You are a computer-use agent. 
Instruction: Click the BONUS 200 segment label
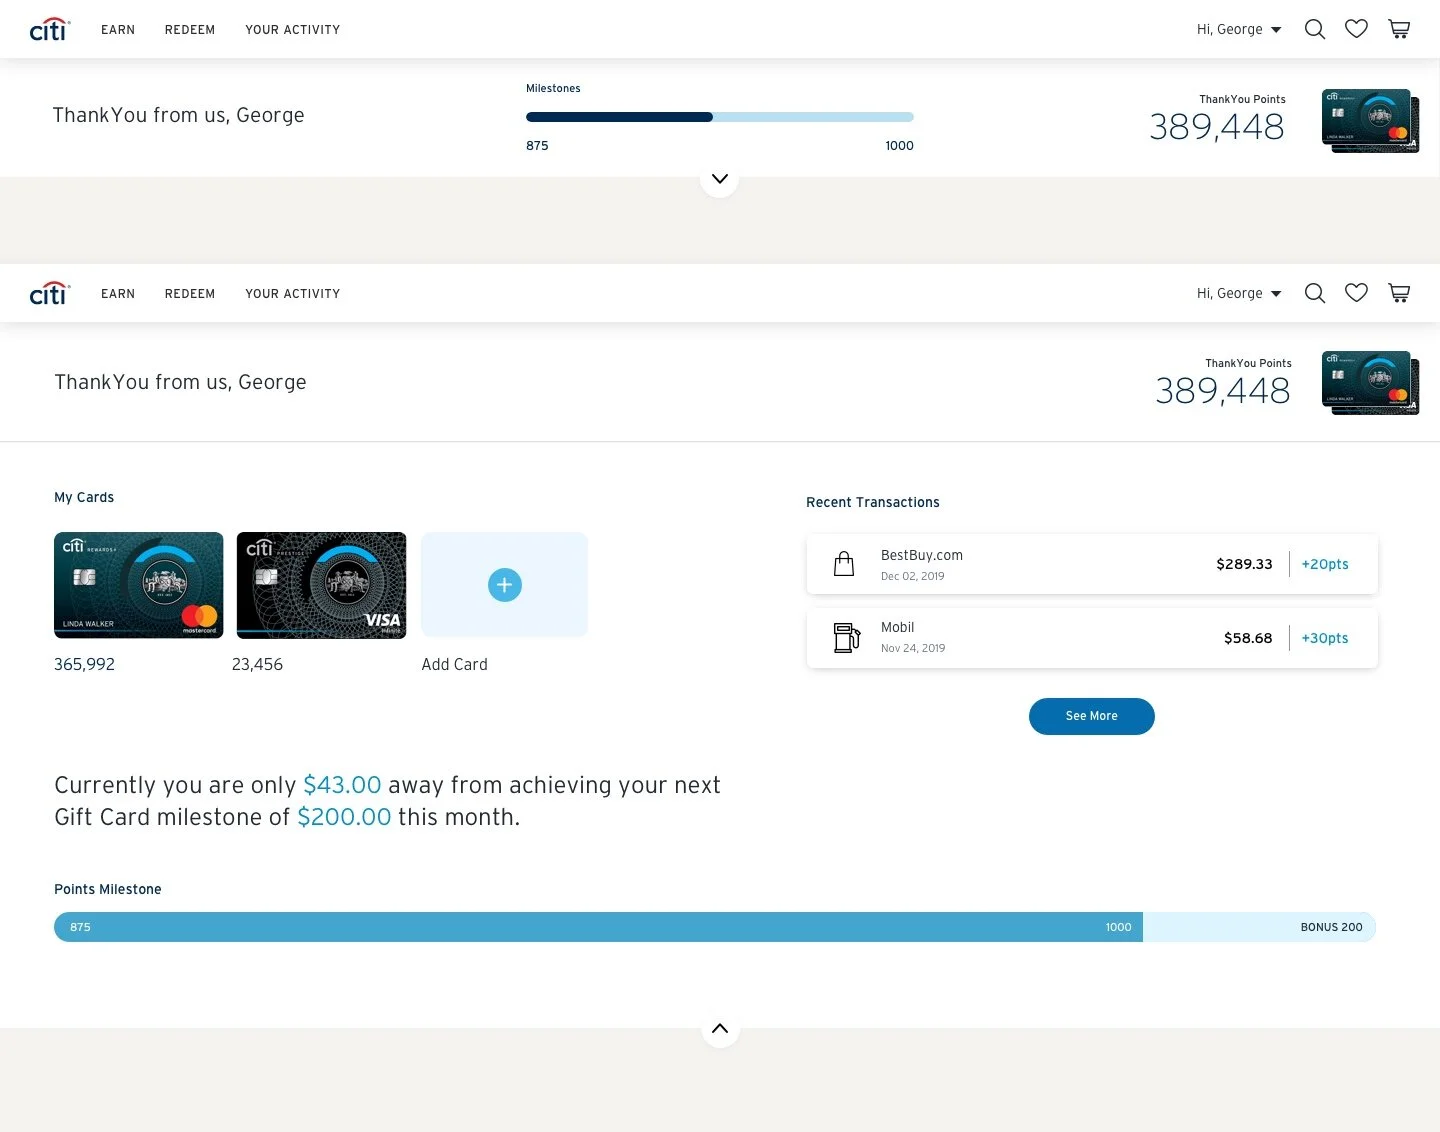[1332, 927]
